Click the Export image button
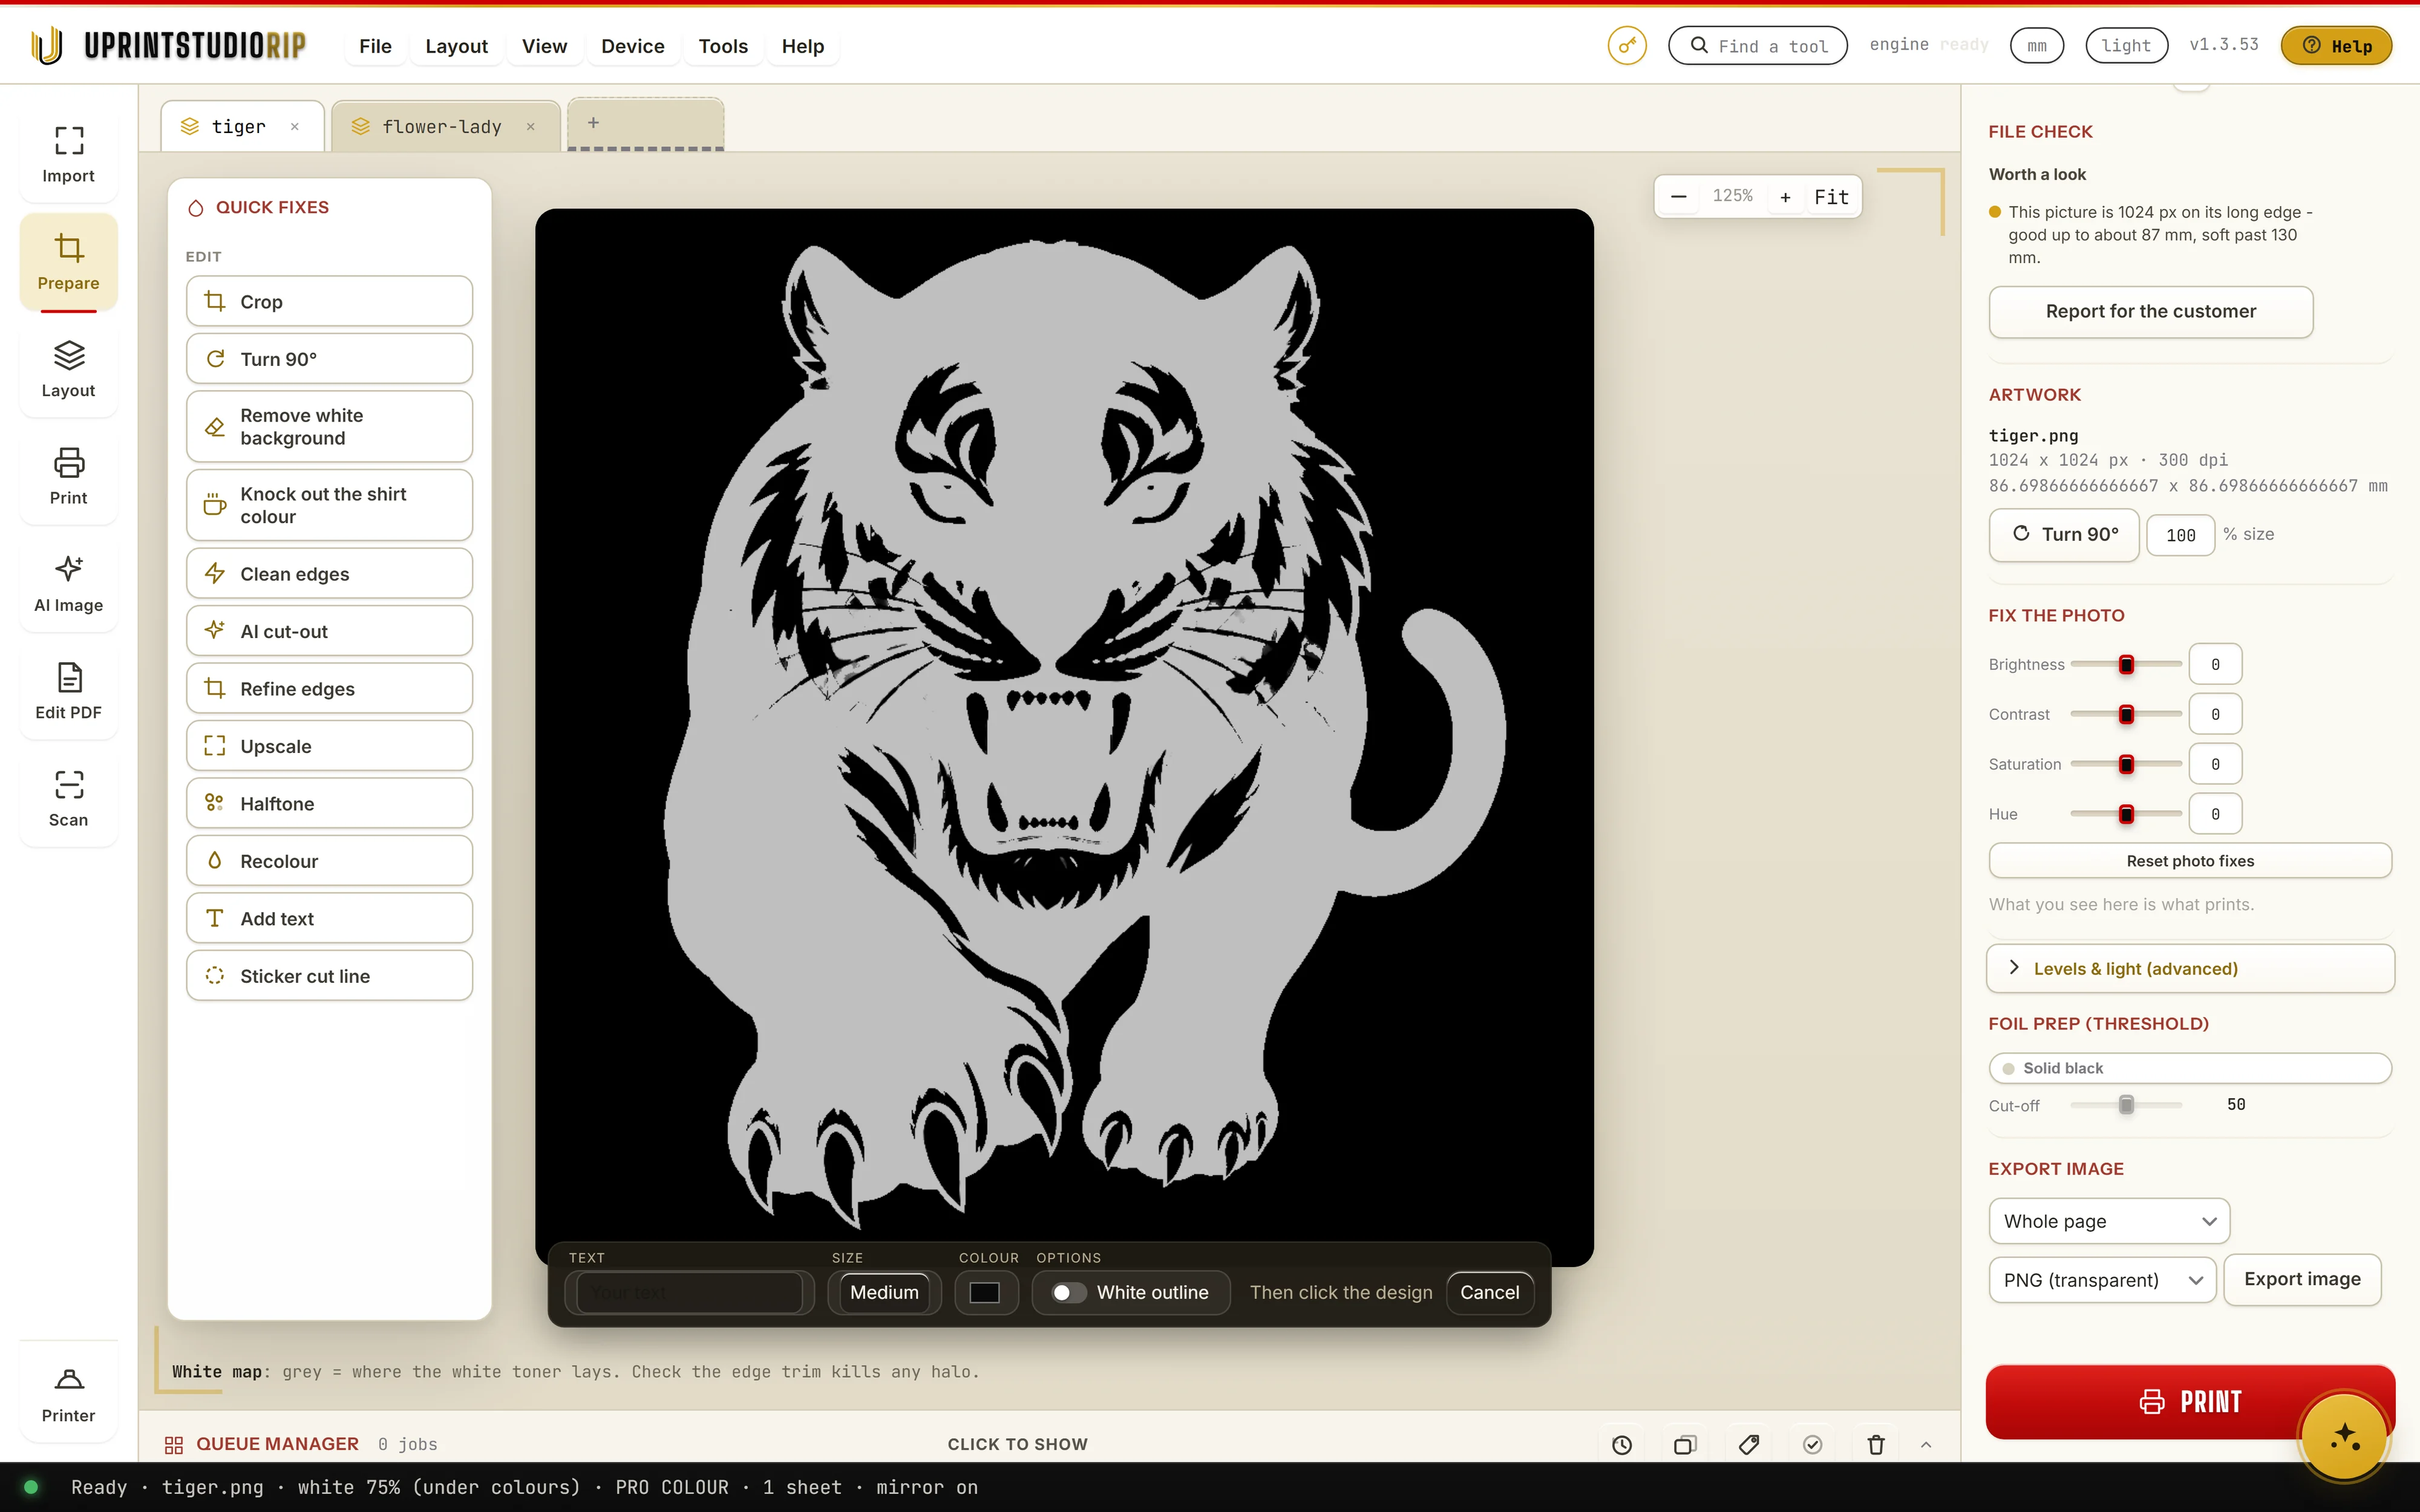The height and width of the screenshot is (1512, 2420). click(x=2302, y=1279)
